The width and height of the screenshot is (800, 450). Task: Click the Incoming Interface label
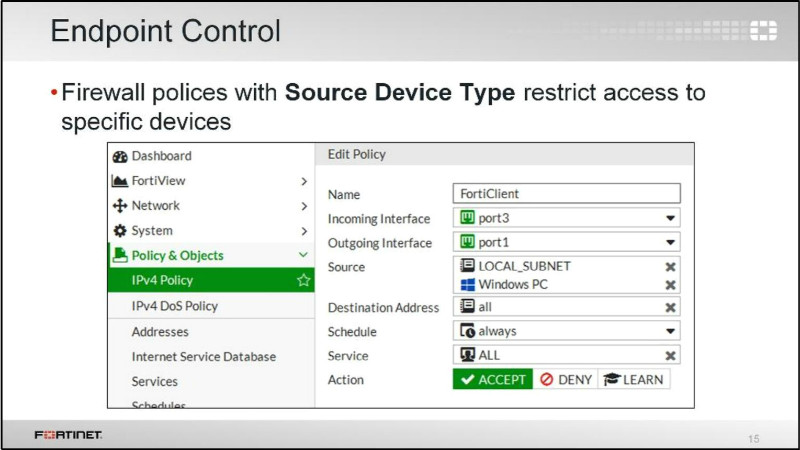(379, 219)
